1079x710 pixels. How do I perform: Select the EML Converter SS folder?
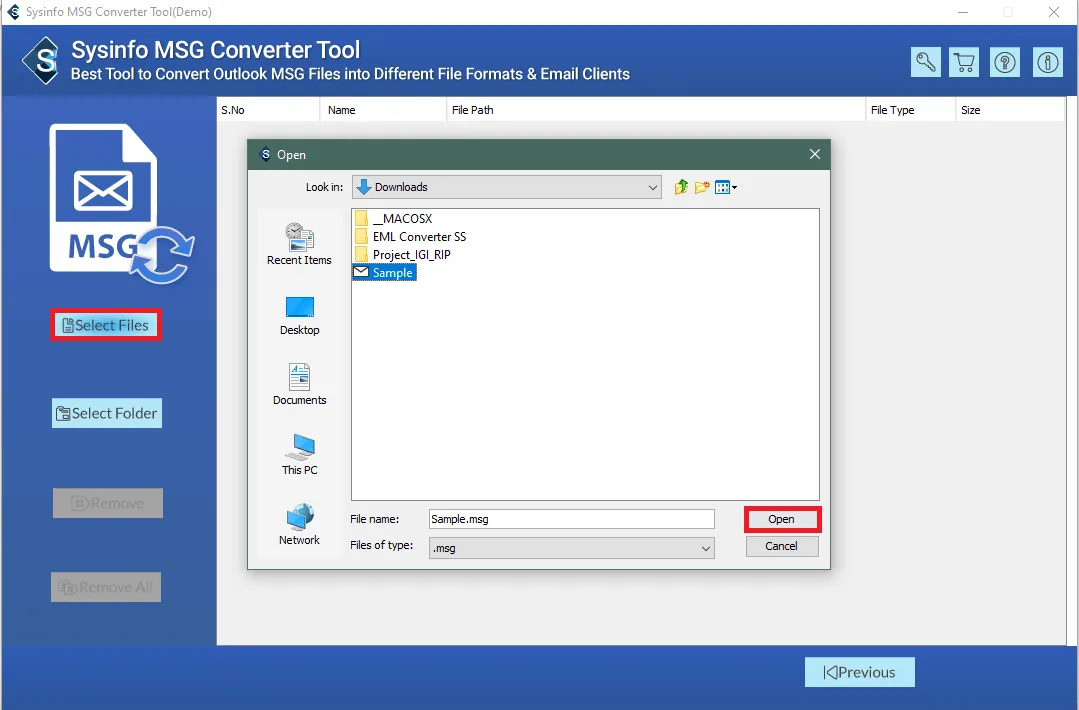pyautogui.click(x=418, y=237)
